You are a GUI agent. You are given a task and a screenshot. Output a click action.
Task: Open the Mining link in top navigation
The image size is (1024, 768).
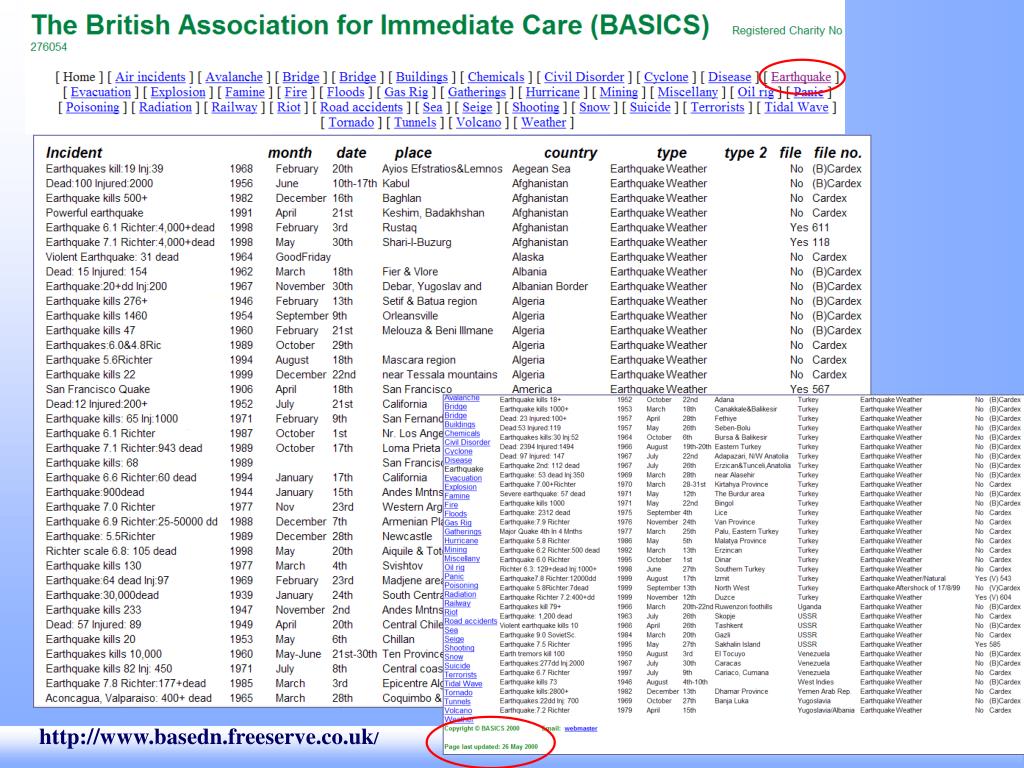point(618,92)
